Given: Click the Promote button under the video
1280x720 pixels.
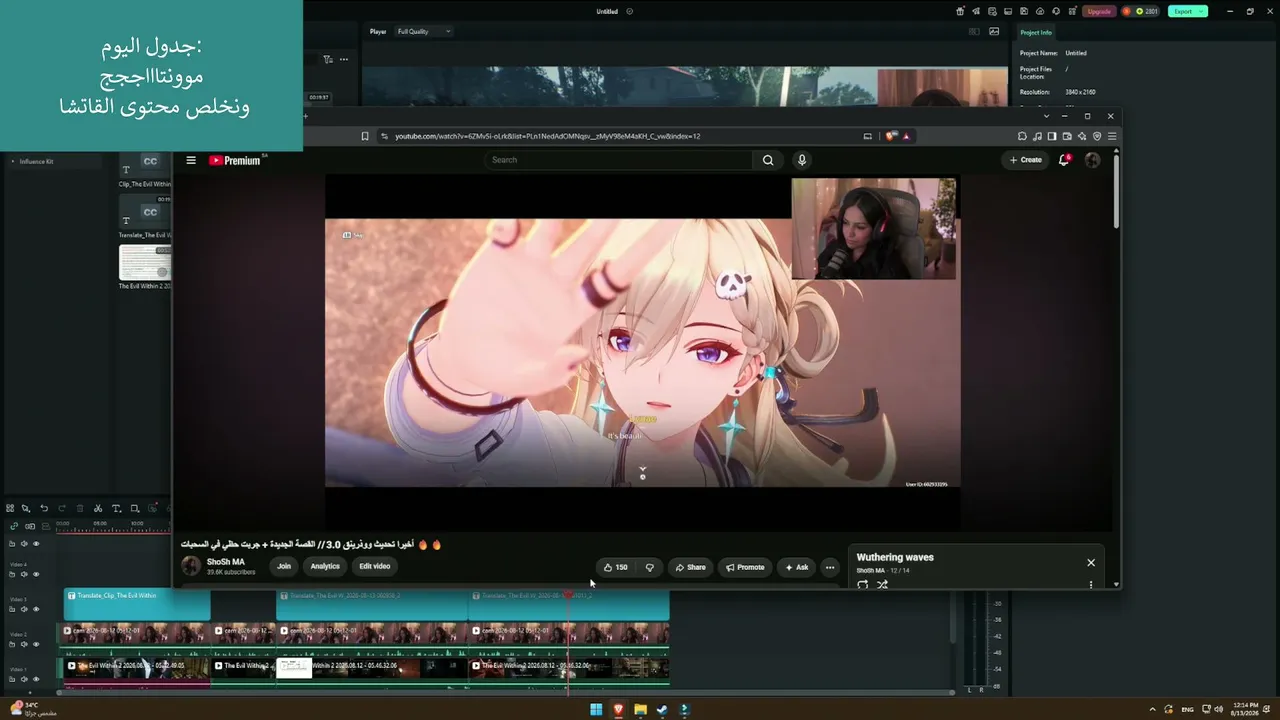Looking at the screenshot, I should [745, 567].
